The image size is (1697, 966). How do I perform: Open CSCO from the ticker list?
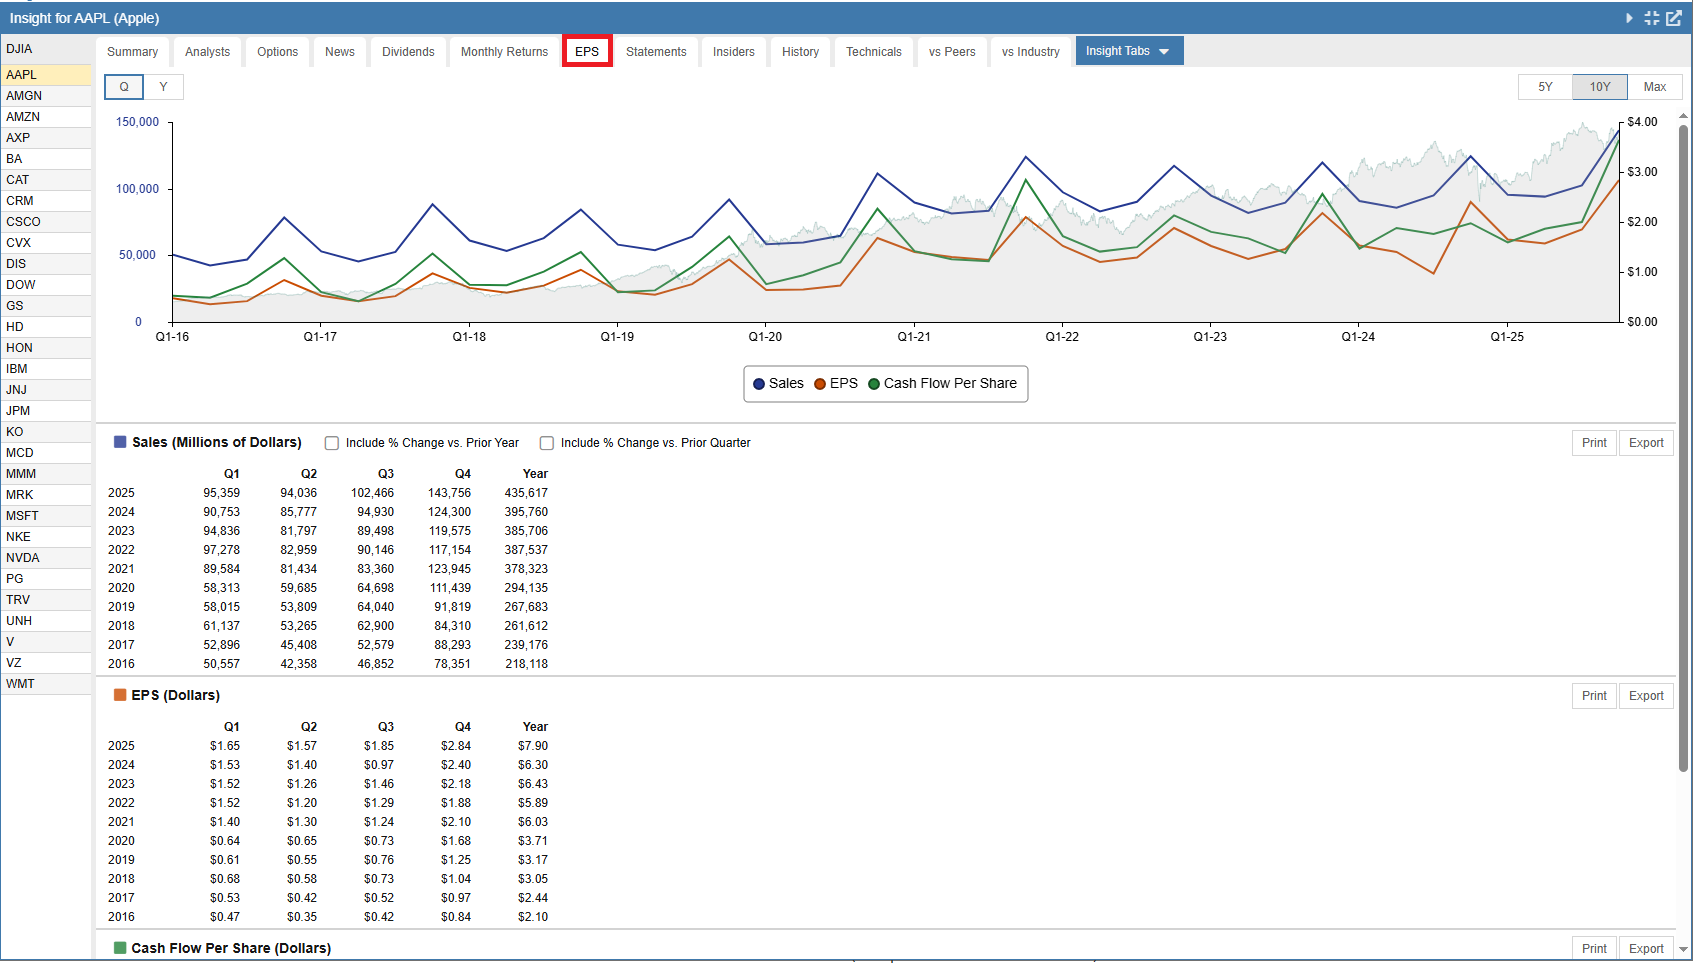click(46, 222)
